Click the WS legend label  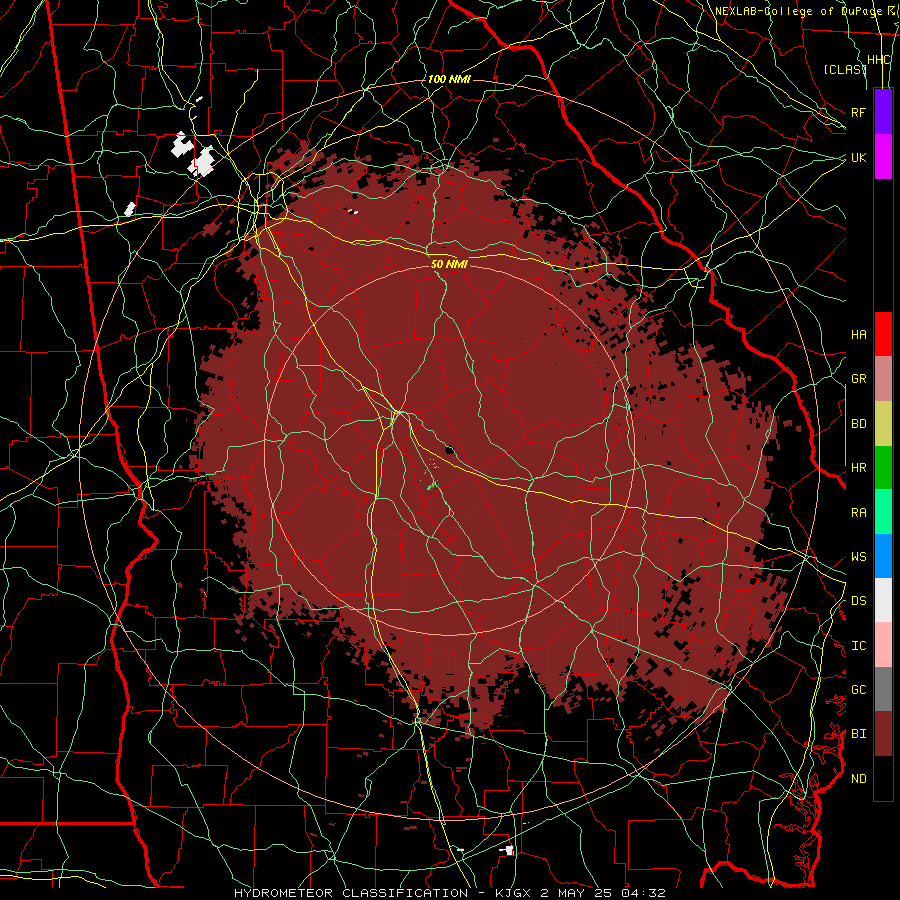858,557
